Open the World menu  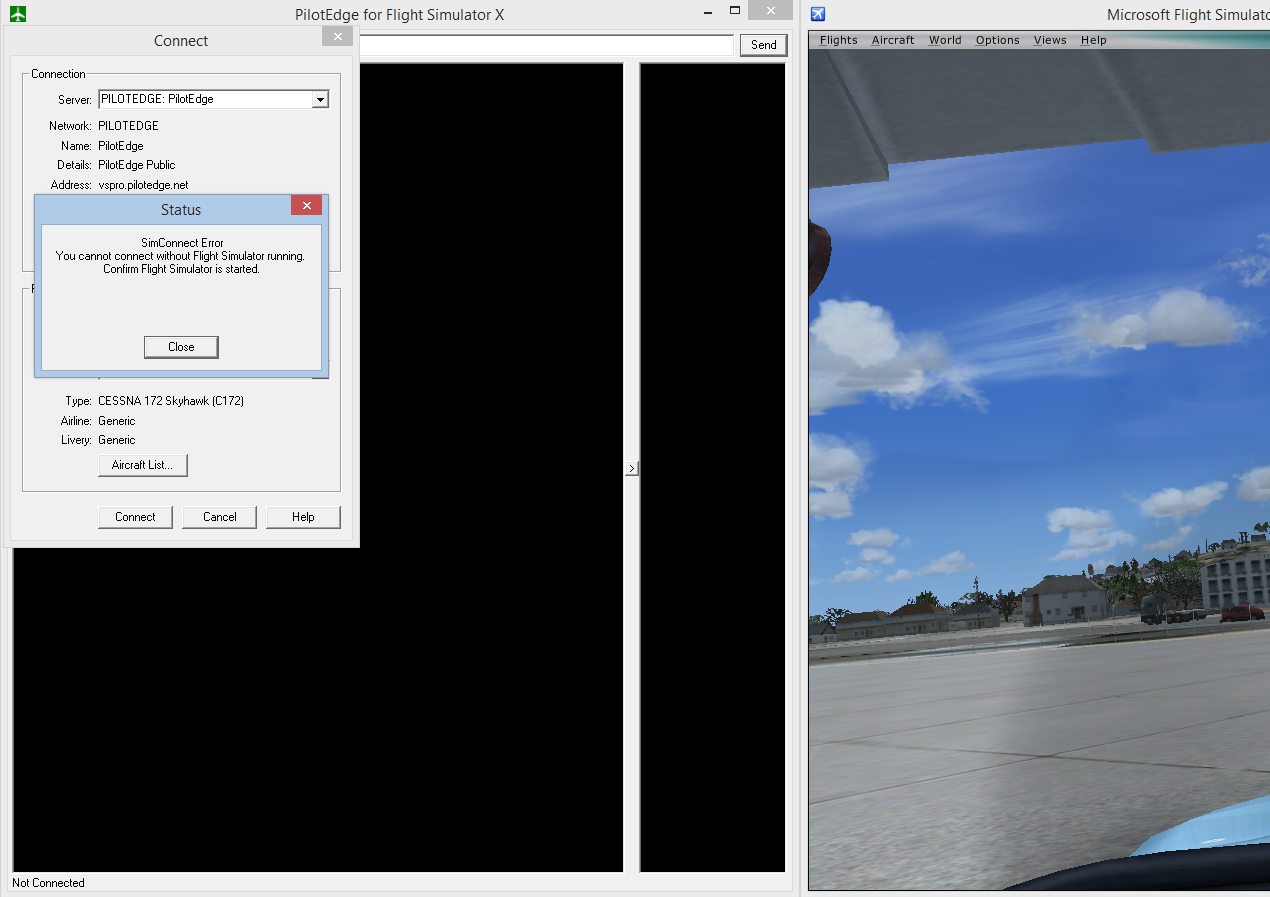pos(945,40)
